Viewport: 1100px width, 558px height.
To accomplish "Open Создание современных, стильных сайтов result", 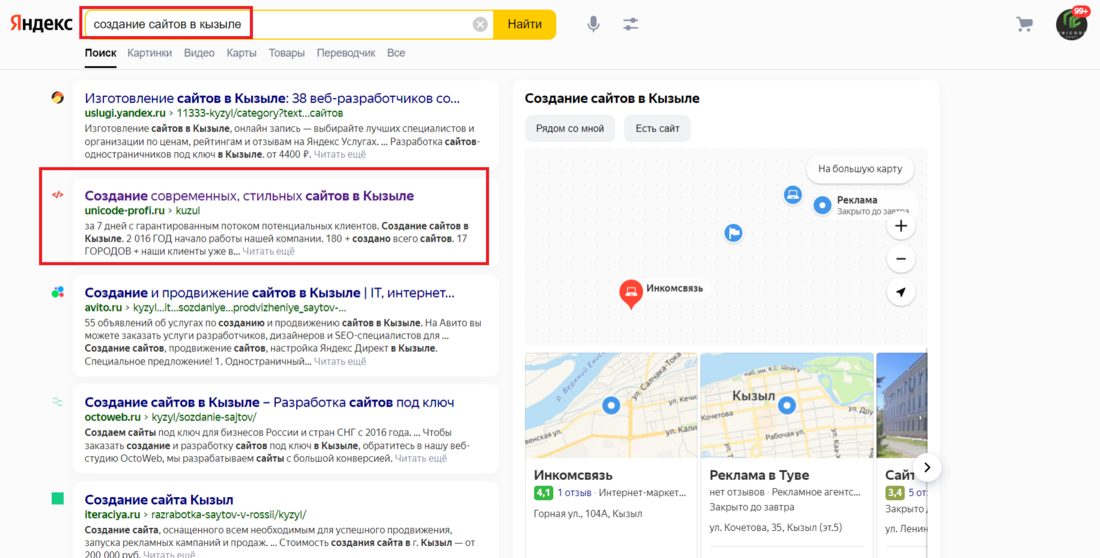I will [249, 196].
